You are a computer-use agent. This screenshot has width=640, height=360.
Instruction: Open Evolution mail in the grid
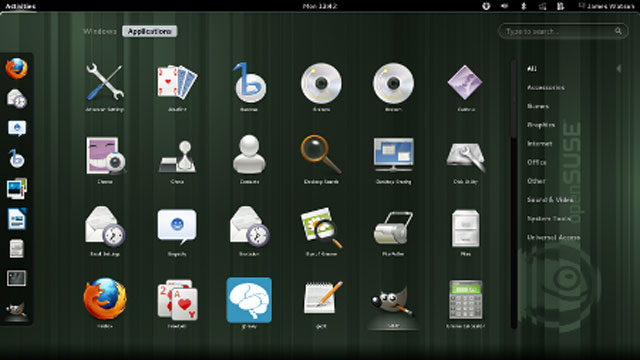pos(249,231)
